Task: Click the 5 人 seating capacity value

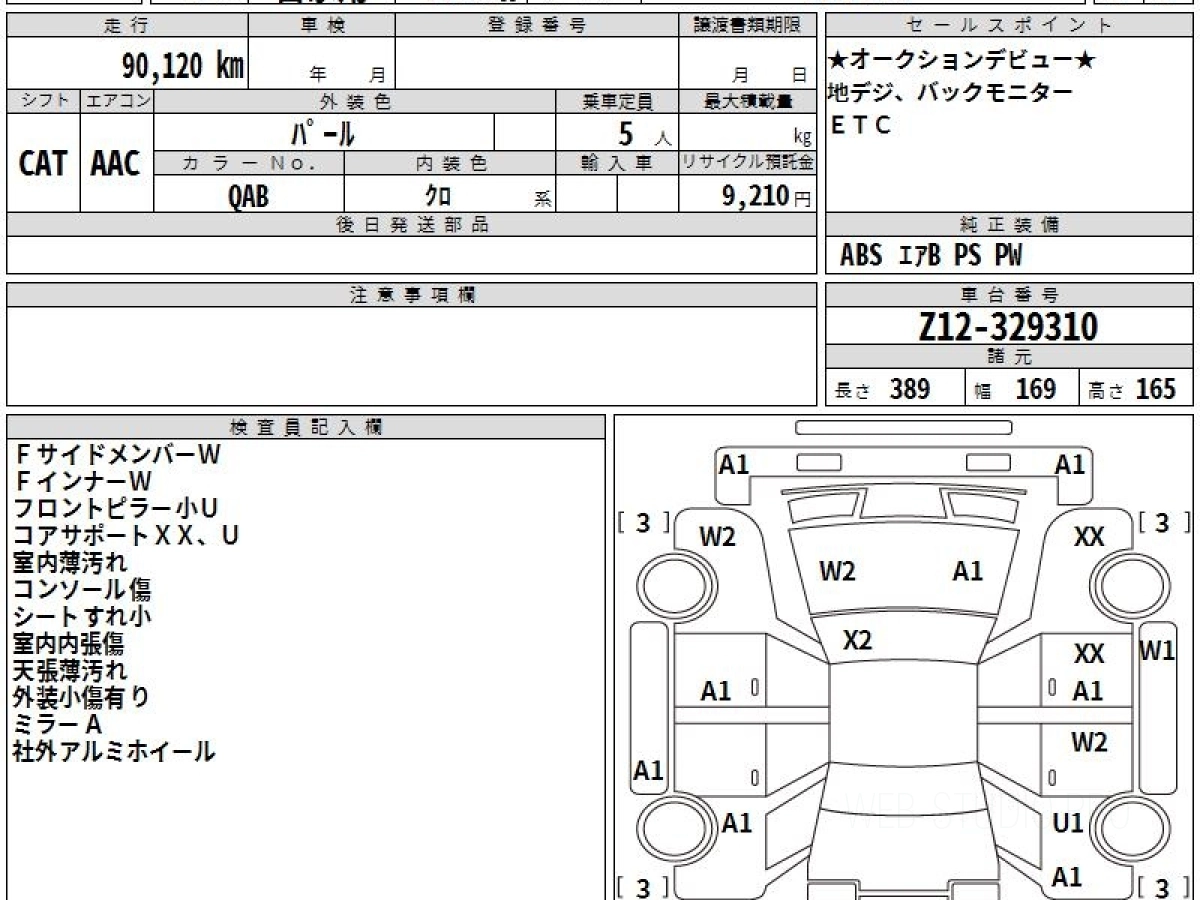Action: pos(644,134)
